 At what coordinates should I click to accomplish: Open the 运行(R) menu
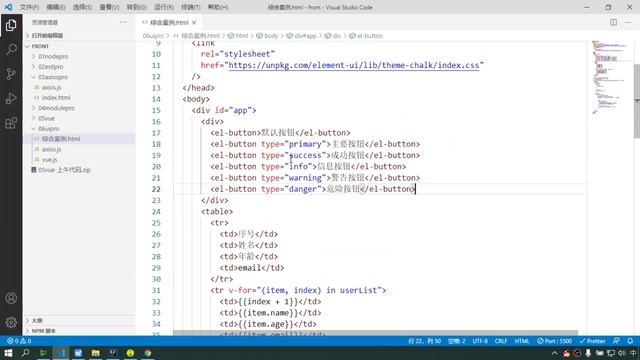click(x=164, y=7)
